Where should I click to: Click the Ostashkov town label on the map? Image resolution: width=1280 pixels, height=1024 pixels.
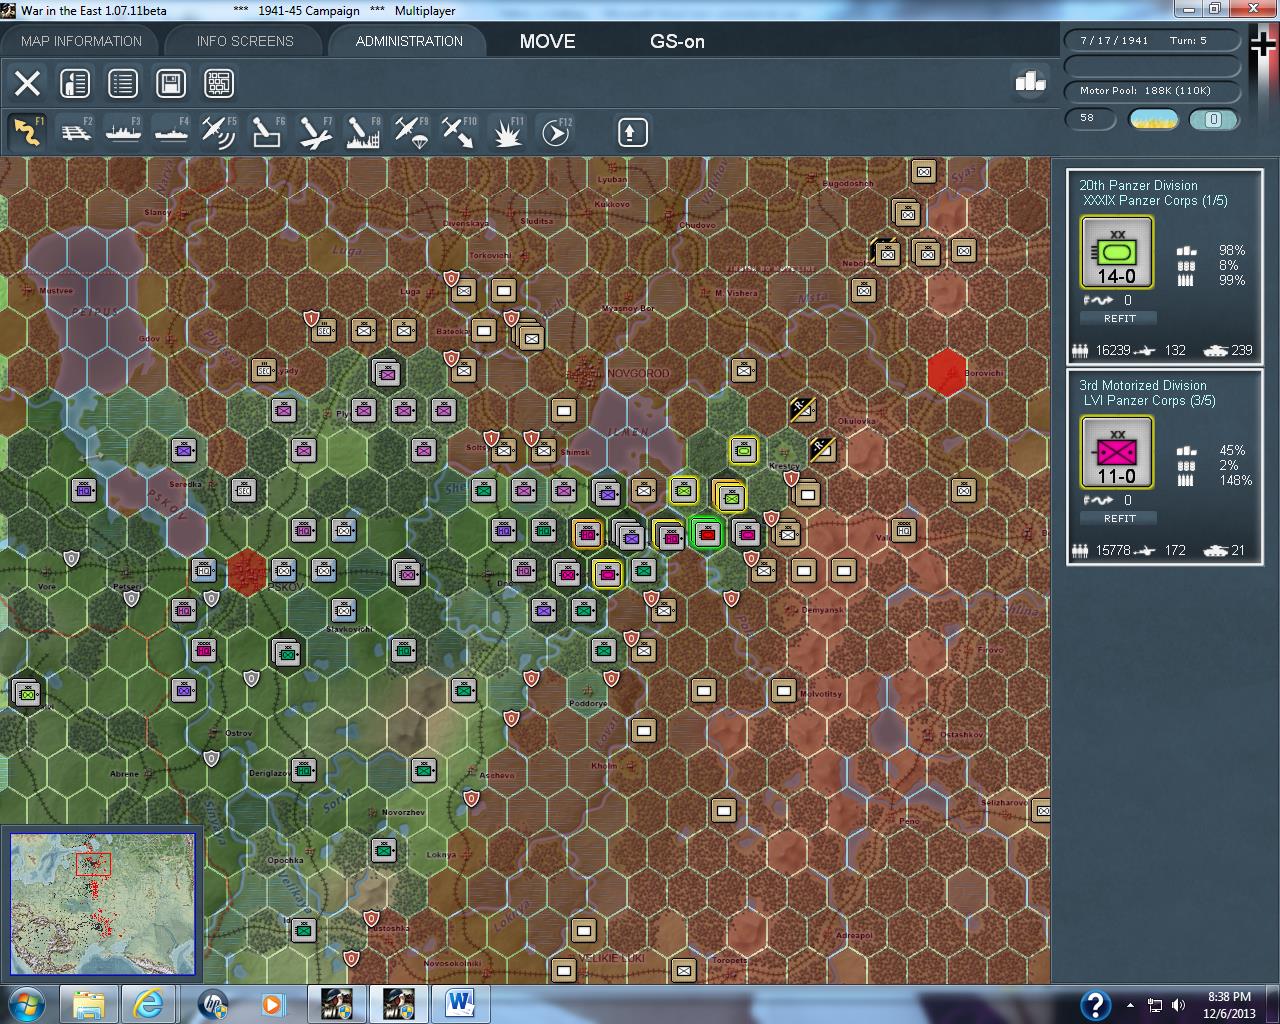[961, 734]
